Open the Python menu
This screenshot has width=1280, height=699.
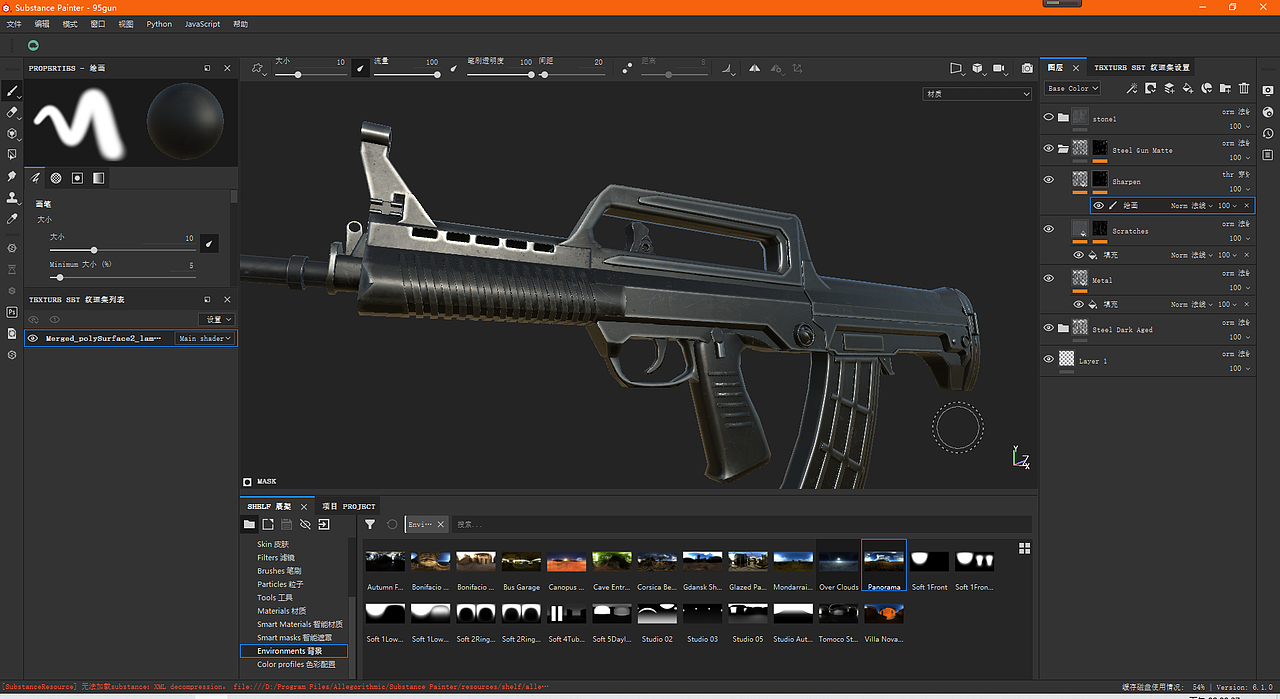(159, 24)
